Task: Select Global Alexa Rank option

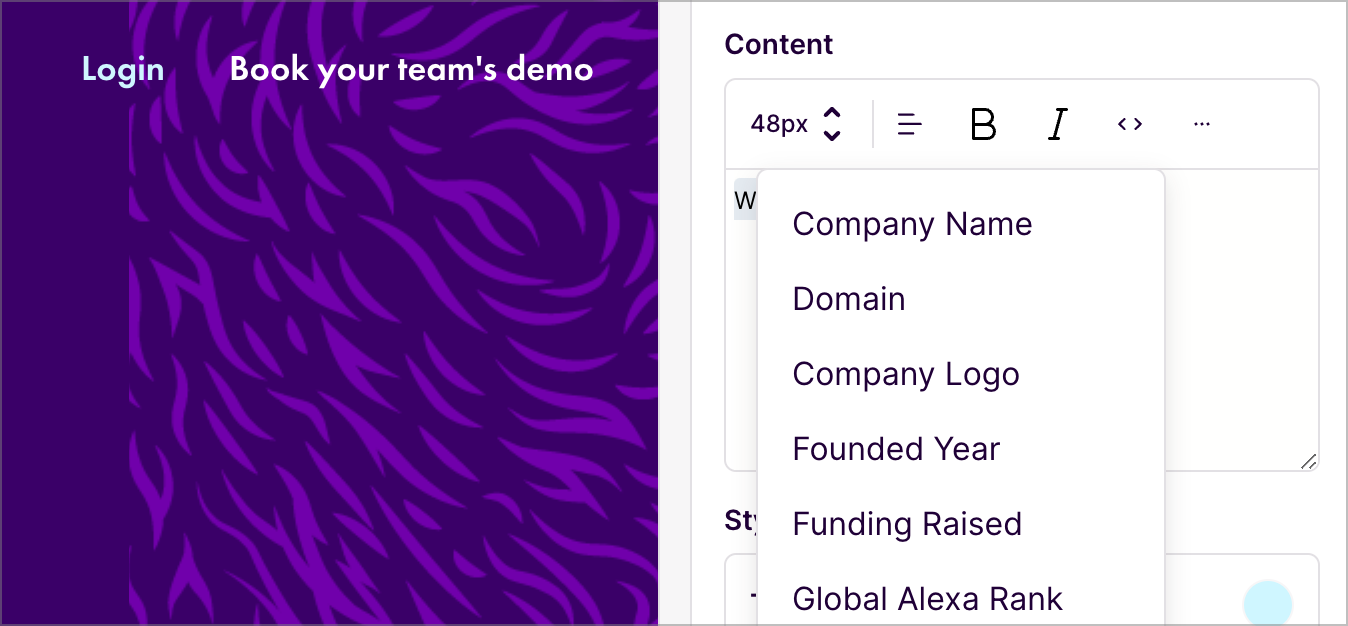Action: tap(927, 599)
